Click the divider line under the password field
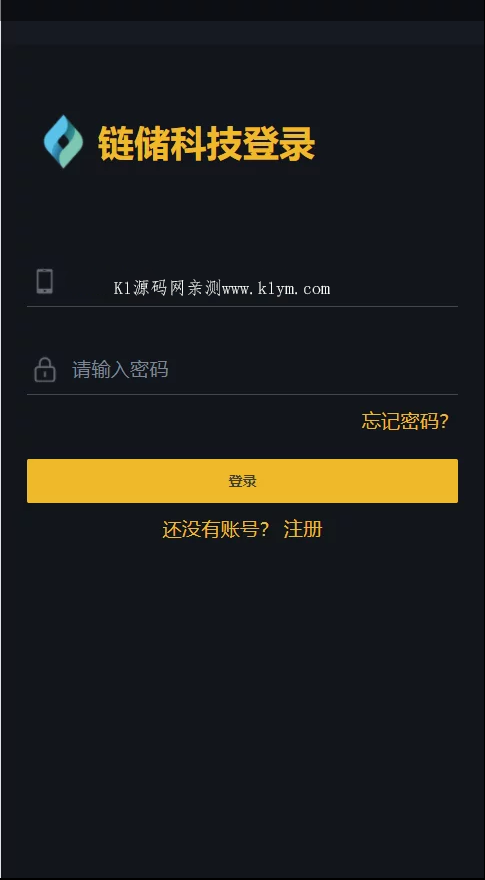 pos(242,395)
